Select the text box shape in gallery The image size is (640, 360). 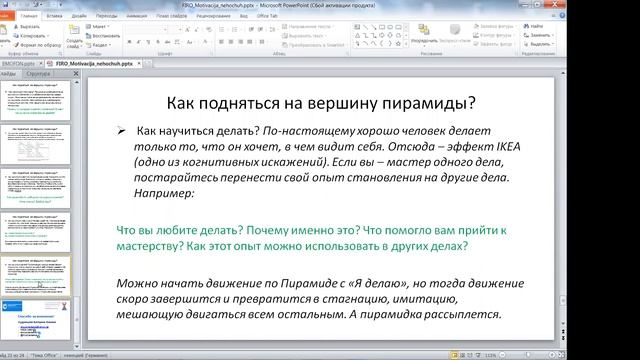click(x=357, y=27)
